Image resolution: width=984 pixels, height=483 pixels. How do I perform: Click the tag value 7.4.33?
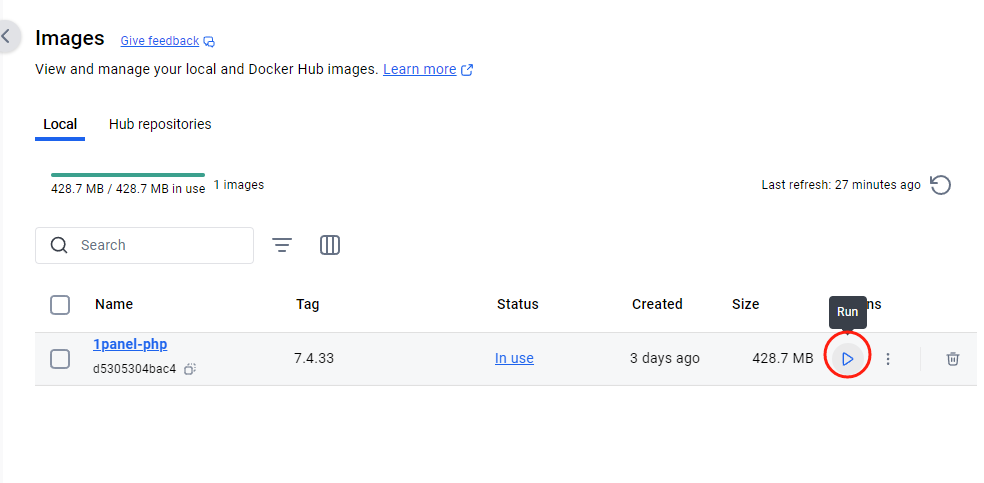314,358
